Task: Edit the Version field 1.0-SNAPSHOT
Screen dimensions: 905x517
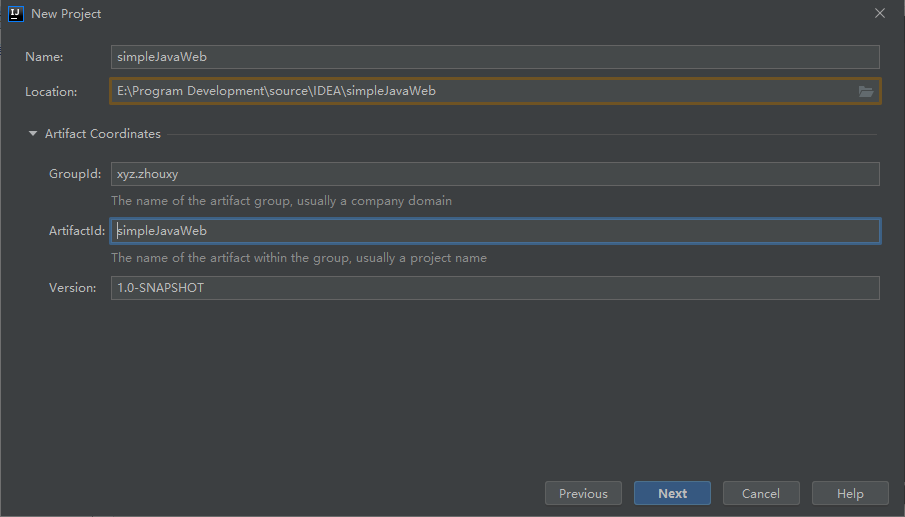Action: 495,288
